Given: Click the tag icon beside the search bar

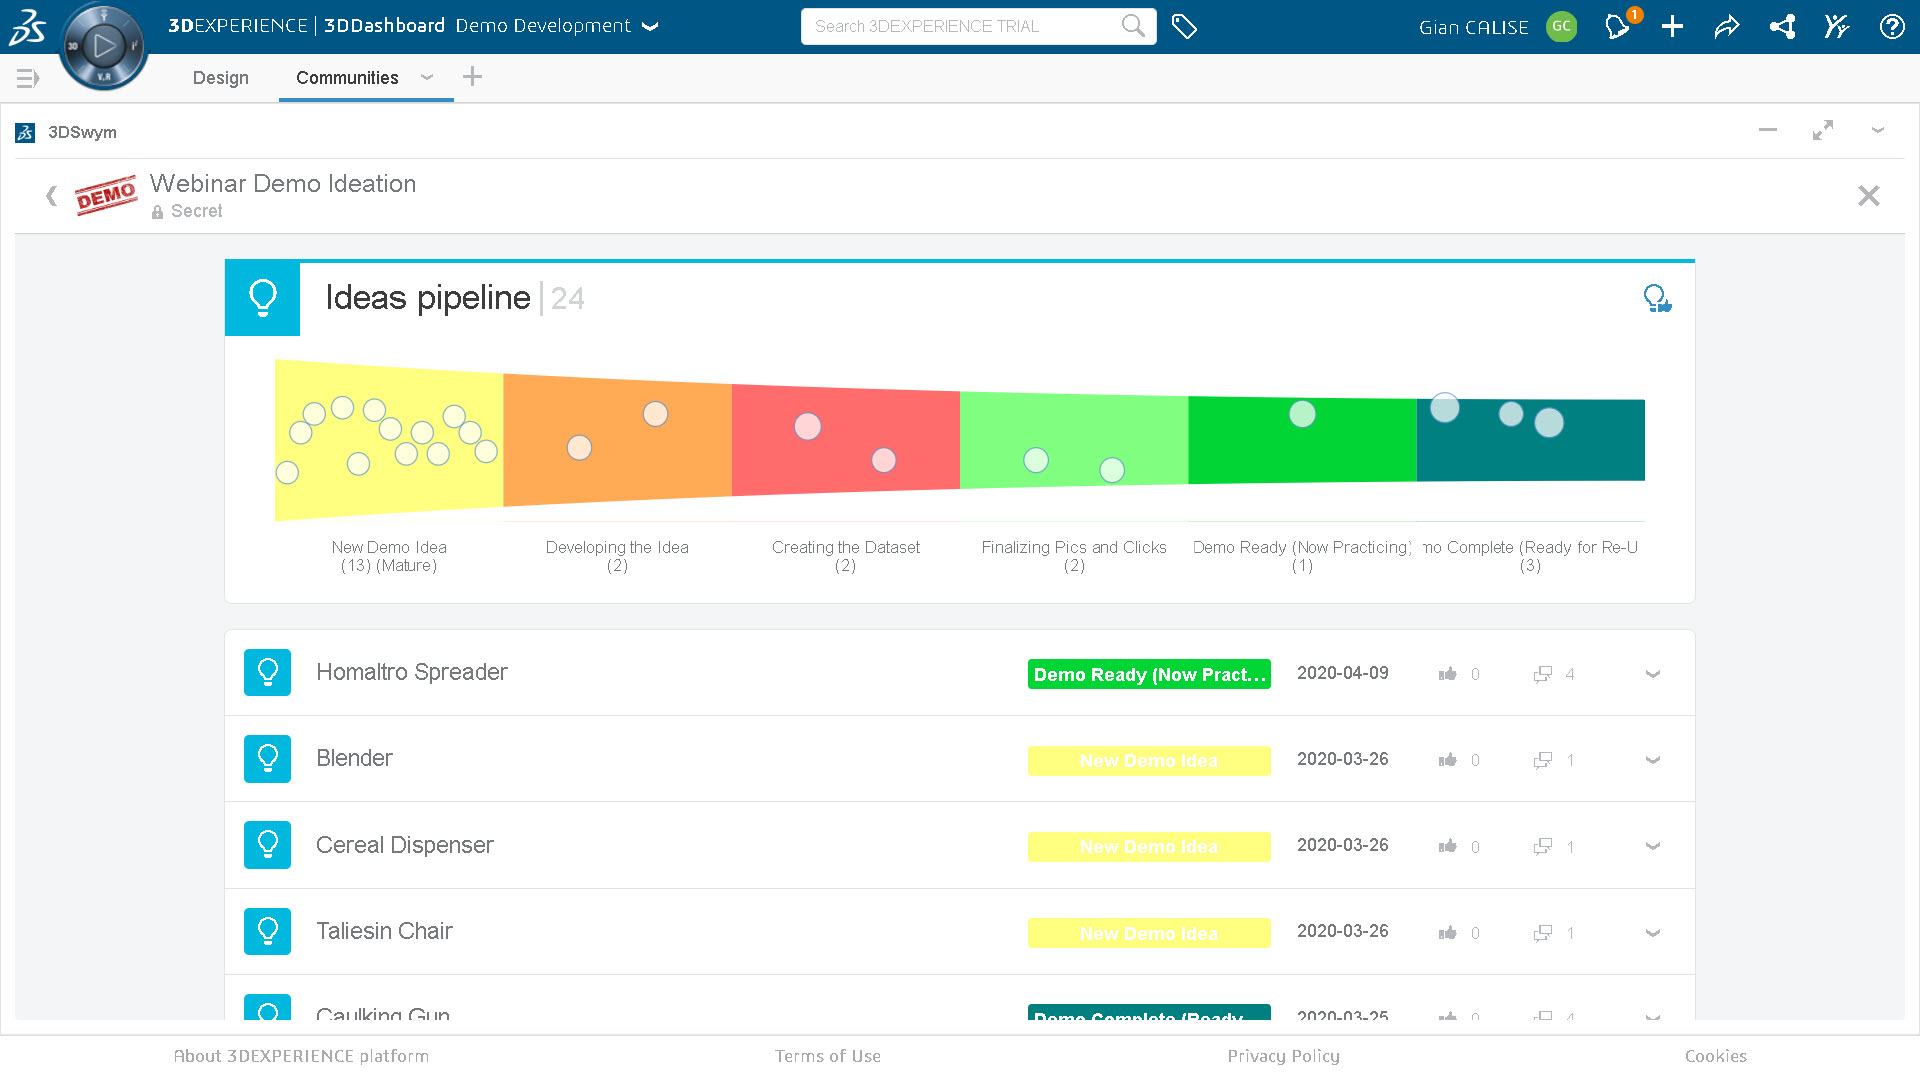Looking at the screenshot, I should click(1185, 27).
